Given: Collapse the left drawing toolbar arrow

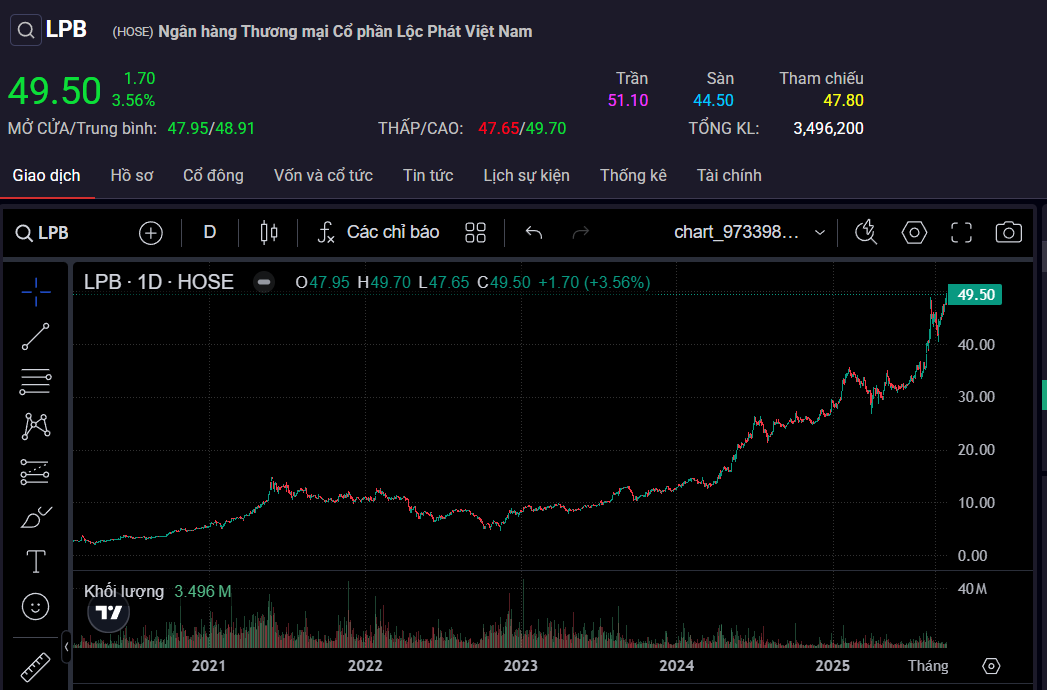Looking at the screenshot, I should click(67, 647).
